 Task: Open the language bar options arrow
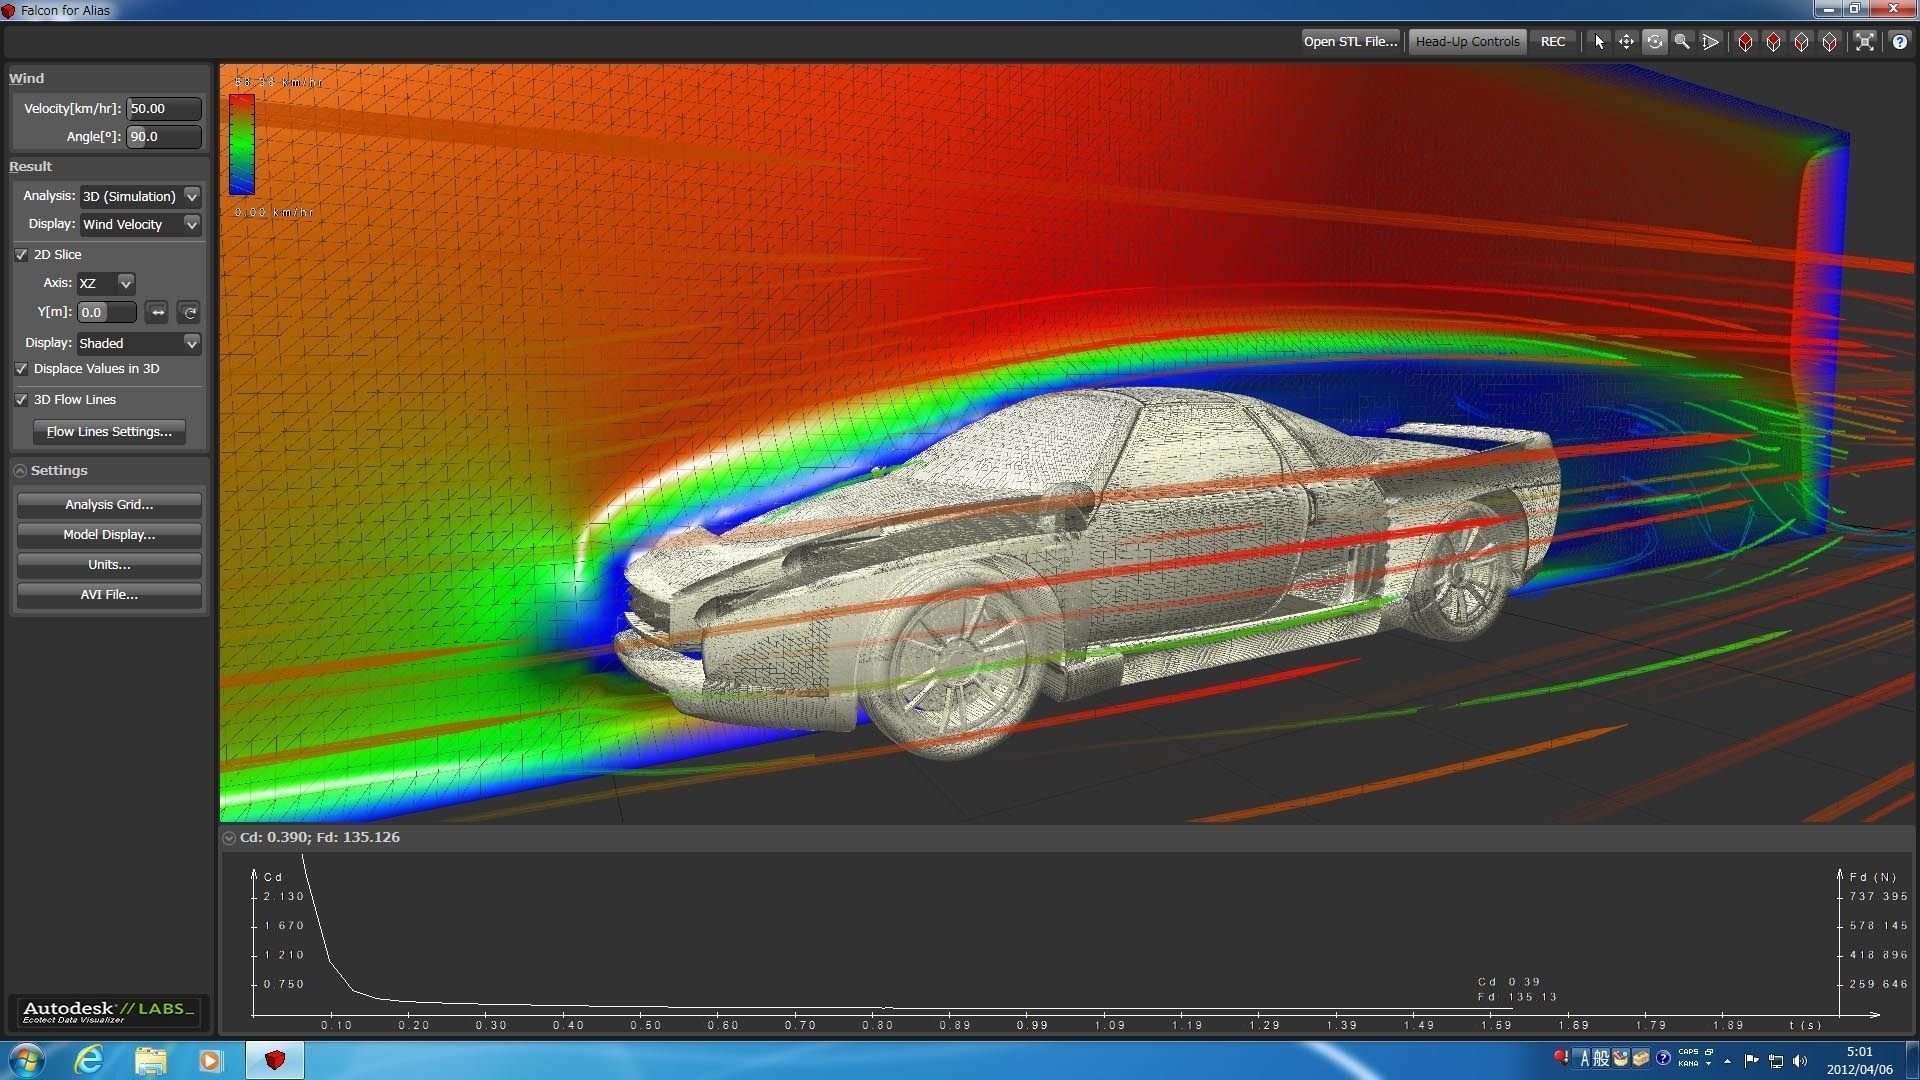point(1708,1064)
